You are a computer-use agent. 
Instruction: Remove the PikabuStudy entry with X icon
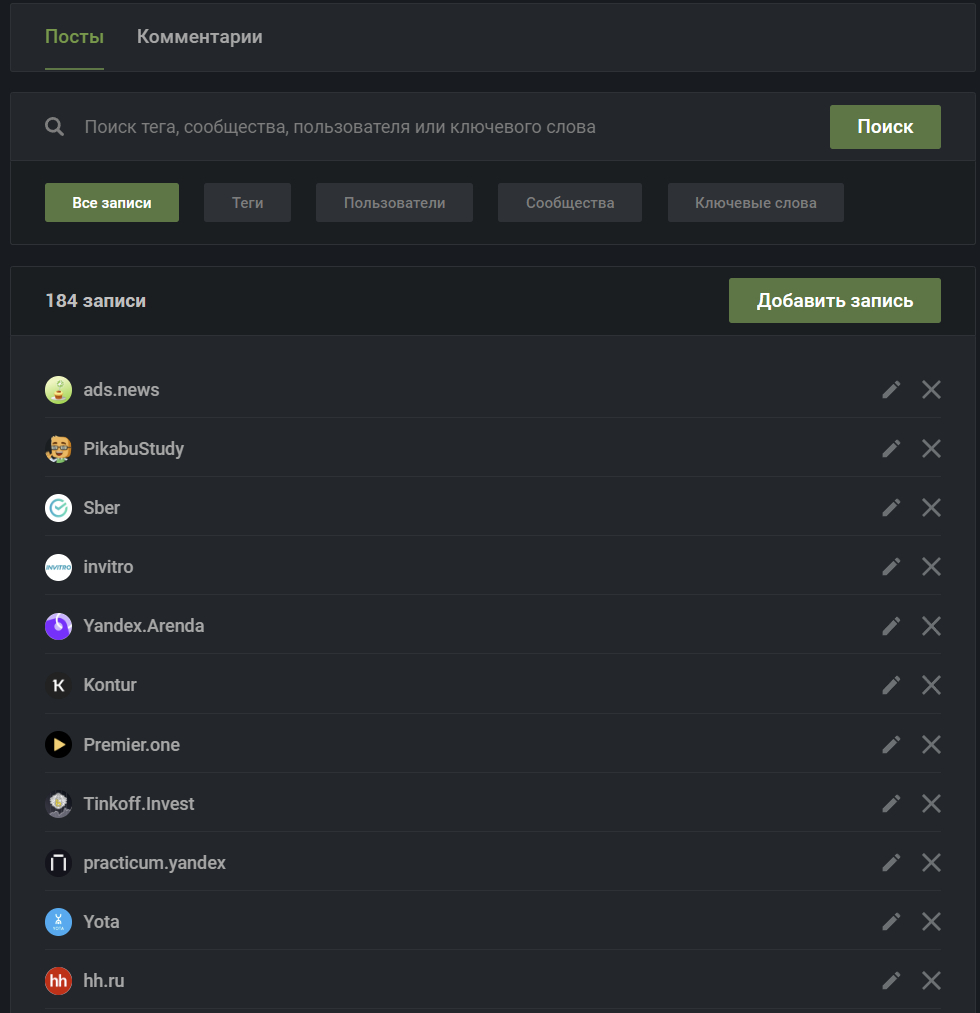931,449
